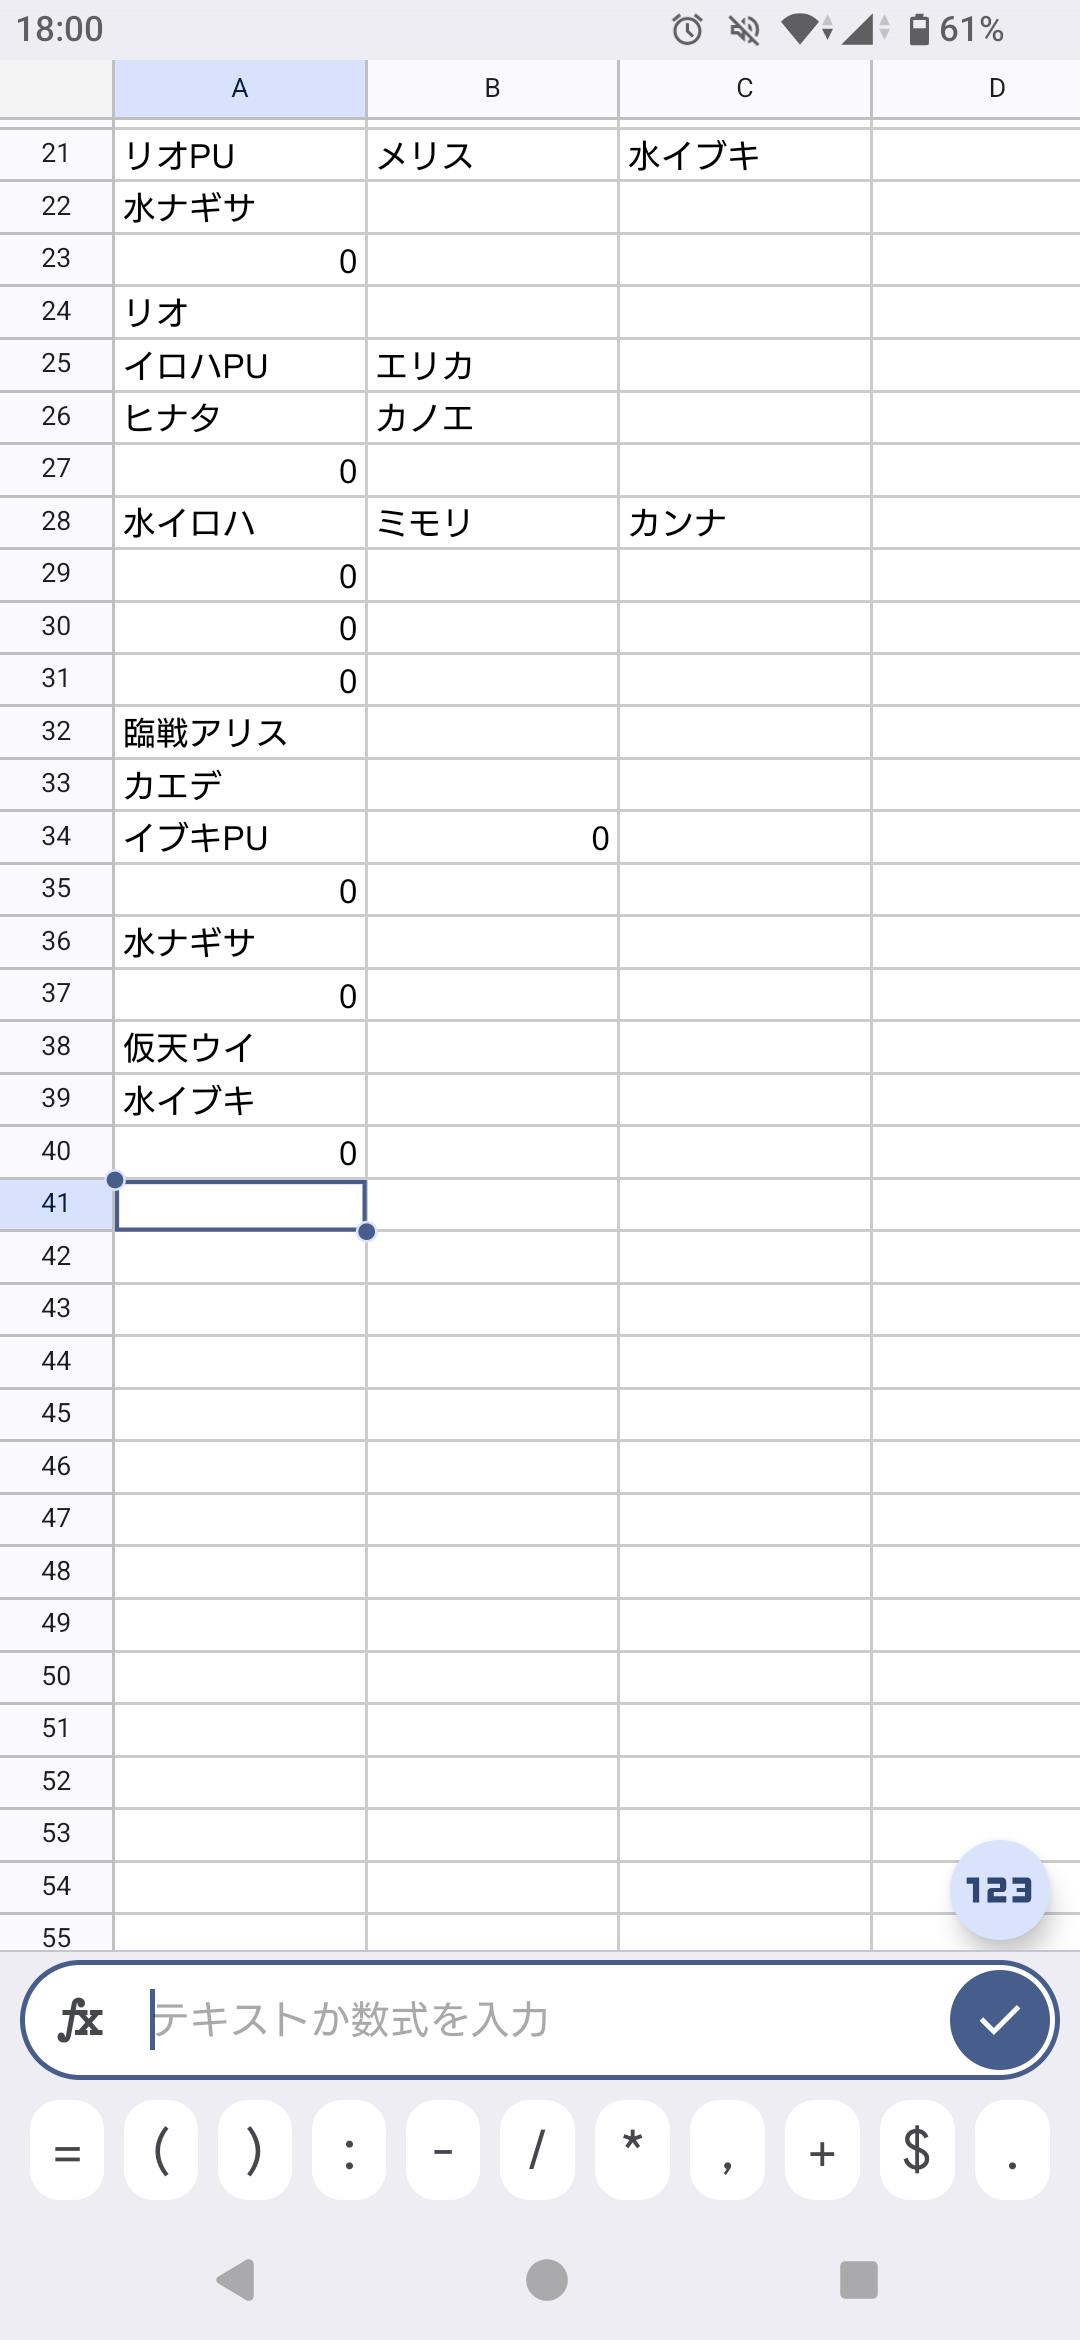Confirm entry with the checkmark button
Screen dimensions: 1080x2340
point(1000,2020)
